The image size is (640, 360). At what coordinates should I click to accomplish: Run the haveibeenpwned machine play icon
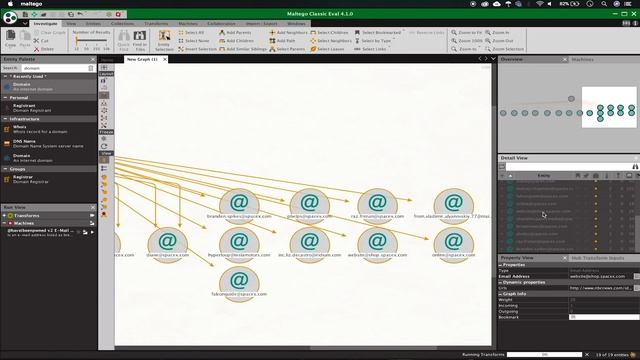(92, 232)
